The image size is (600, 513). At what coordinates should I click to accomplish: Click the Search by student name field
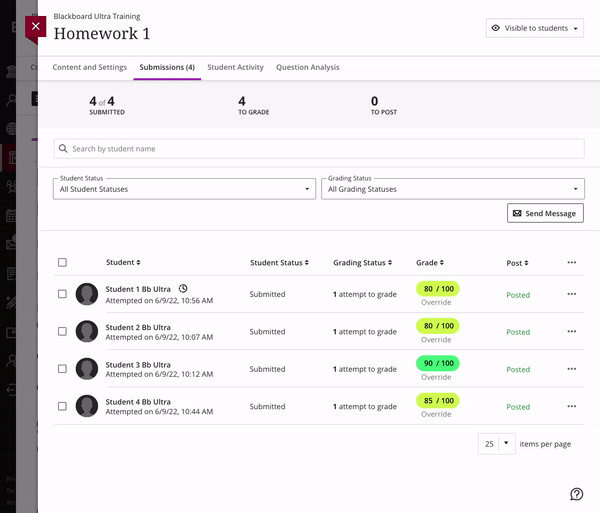coord(319,149)
